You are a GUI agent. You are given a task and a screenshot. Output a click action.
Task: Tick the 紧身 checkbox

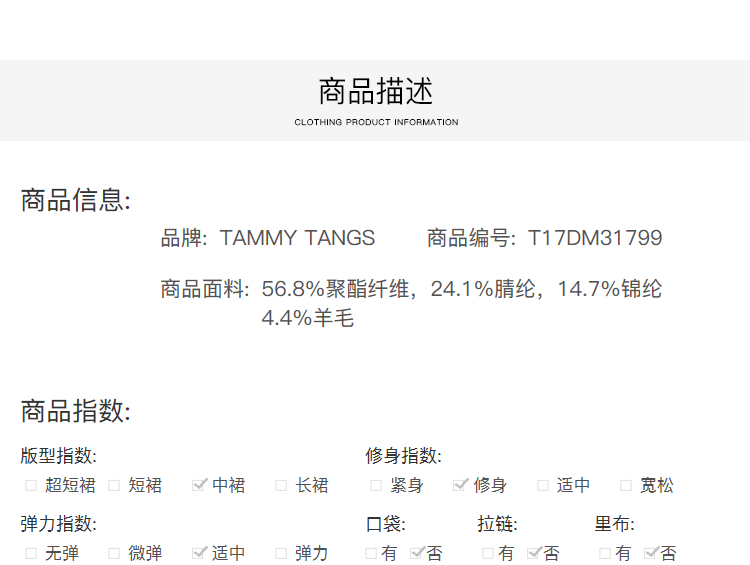click(x=376, y=486)
